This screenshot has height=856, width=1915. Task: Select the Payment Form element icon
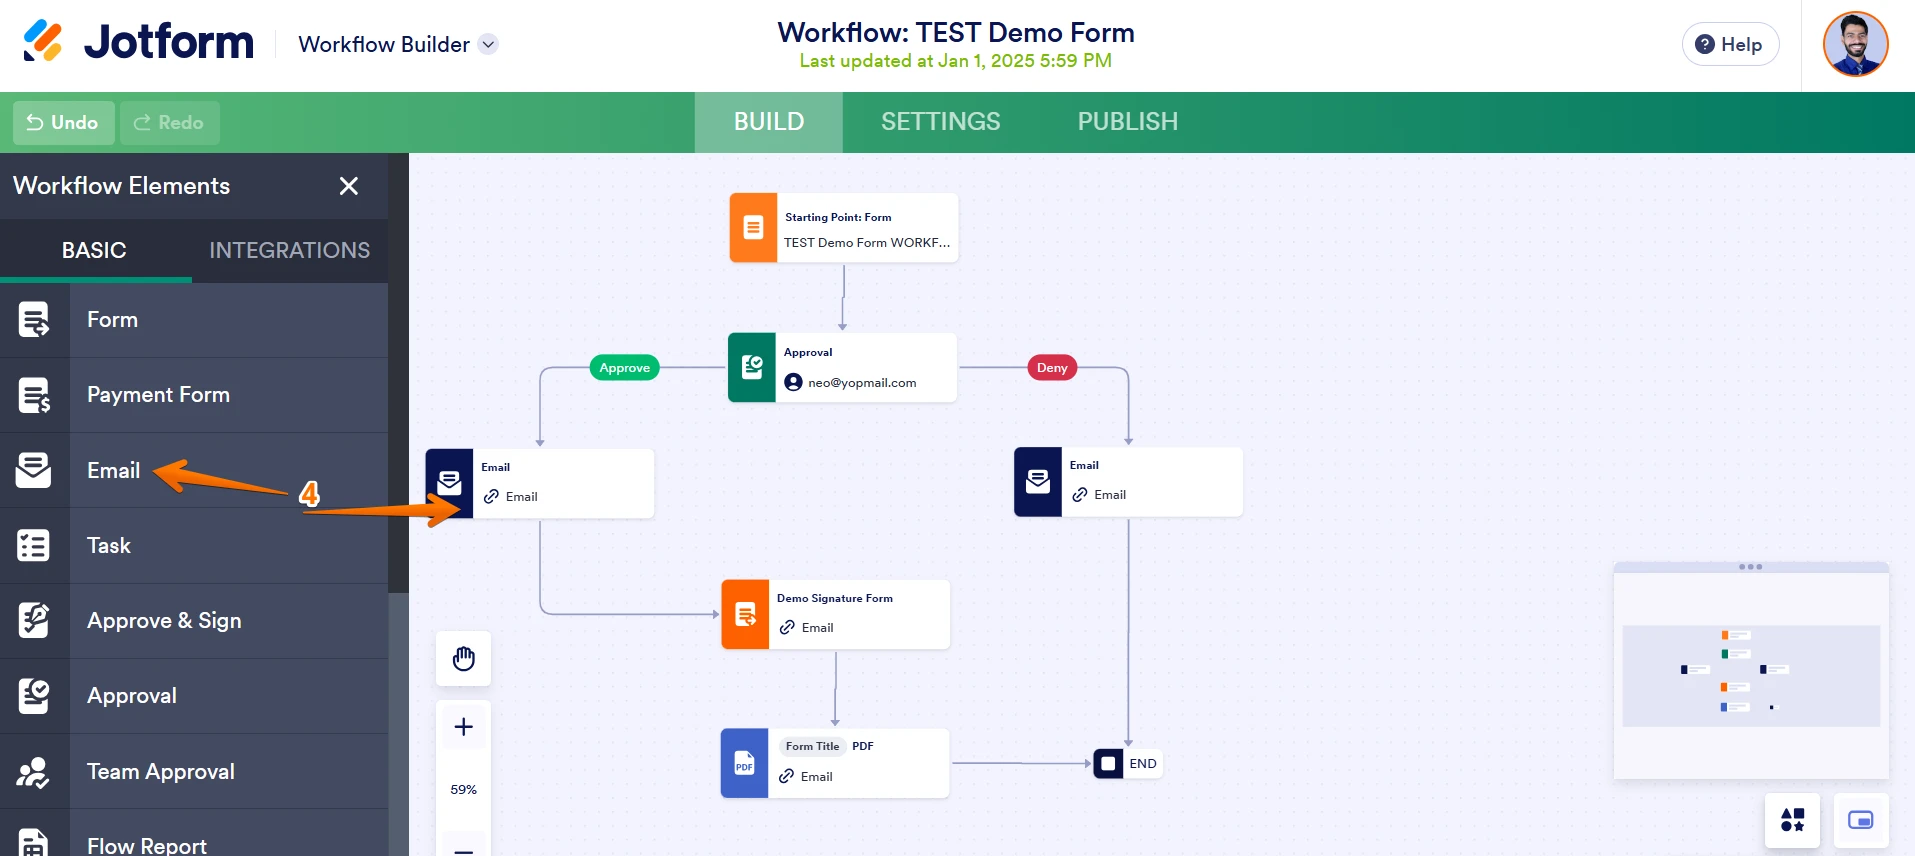[34, 395]
